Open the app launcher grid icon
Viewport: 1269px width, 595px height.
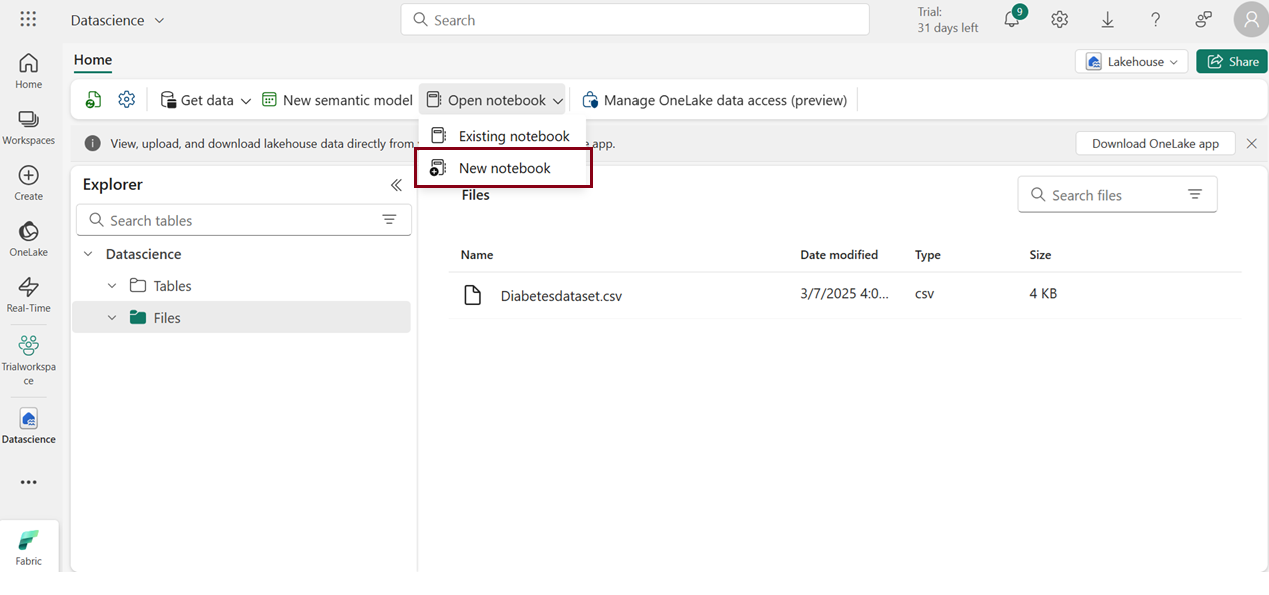pyautogui.click(x=28, y=20)
